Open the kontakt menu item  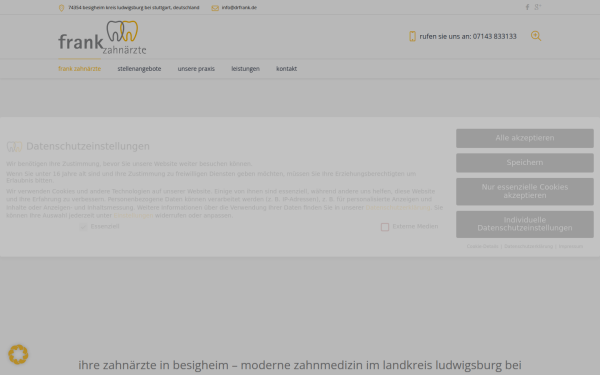[287, 69]
